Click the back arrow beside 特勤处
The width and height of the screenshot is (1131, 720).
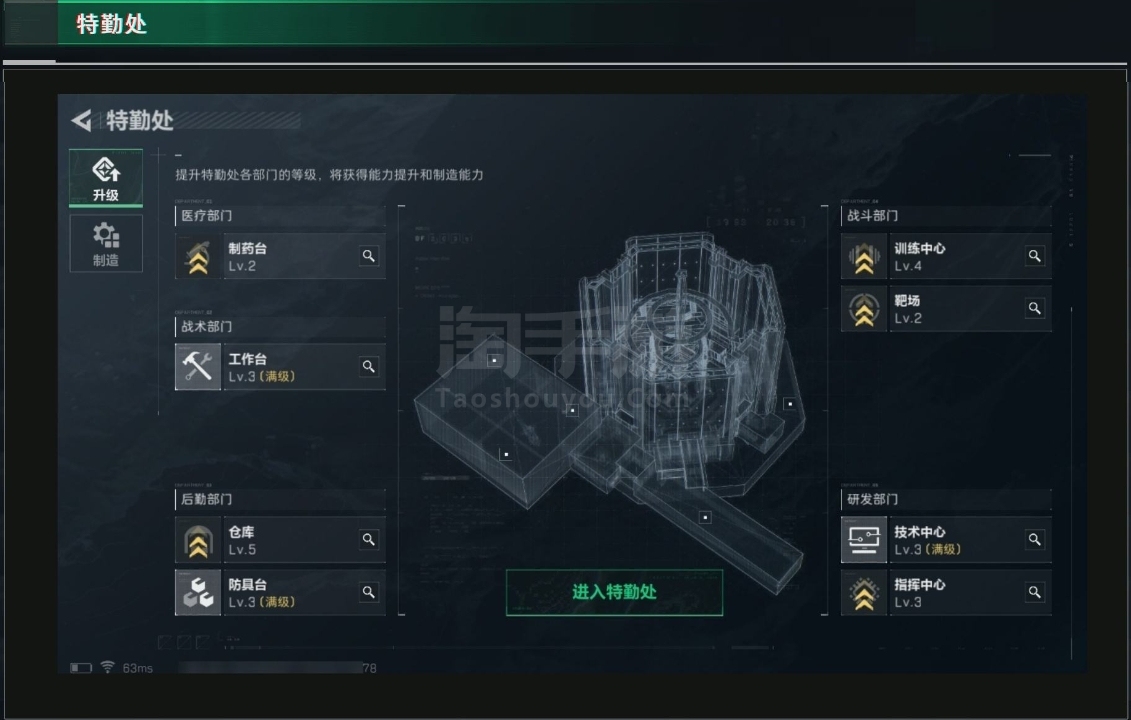tap(82, 120)
